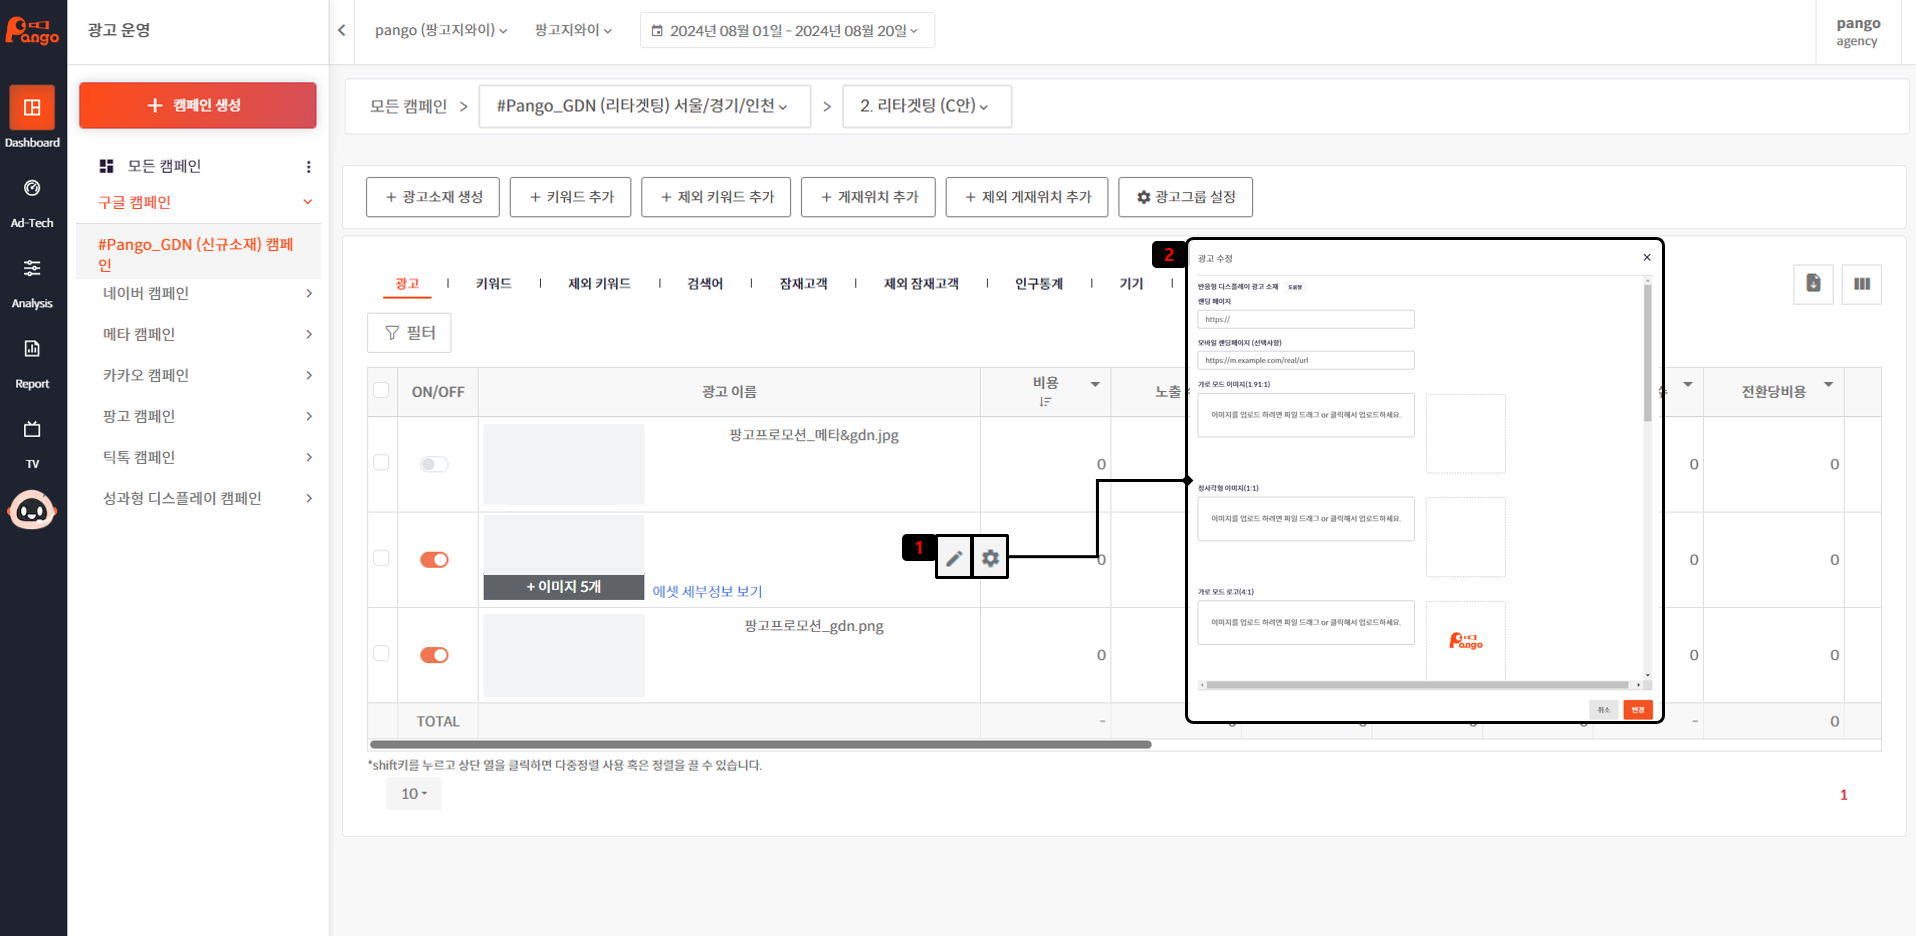Toggle the switch for 팡고프로모션_gdn.png
This screenshot has width=1916, height=936.
click(x=434, y=655)
